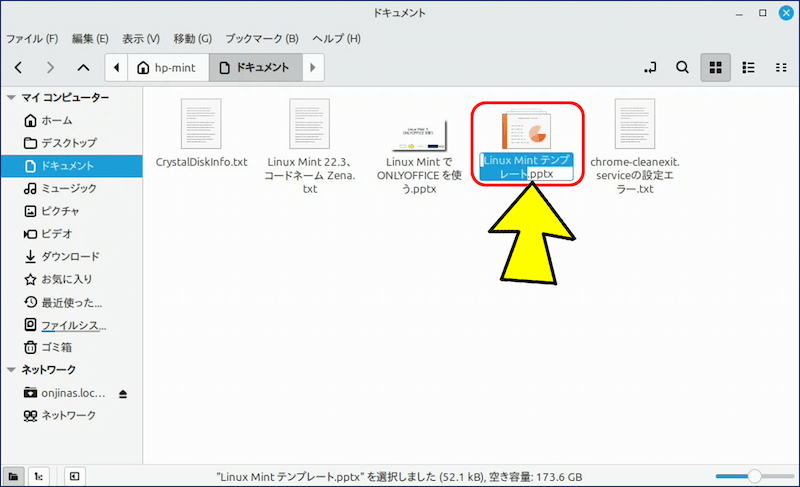Screen dimensions: 800x487
Task: Show places sidebar via status bar button
Action: tap(13, 477)
